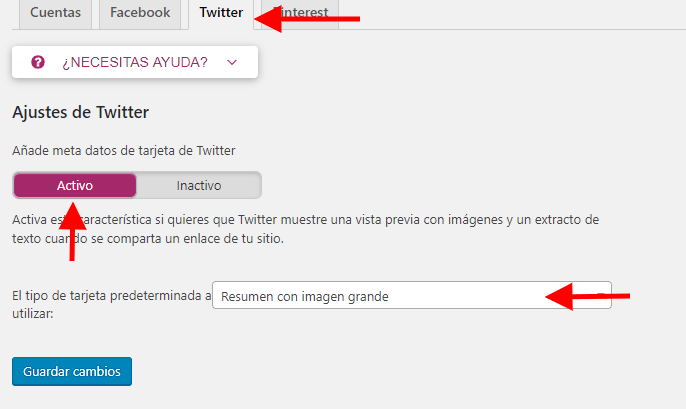Open the ¿NECESITAS AYUDA? help text
686x409 pixels.
[x=135, y=62]
